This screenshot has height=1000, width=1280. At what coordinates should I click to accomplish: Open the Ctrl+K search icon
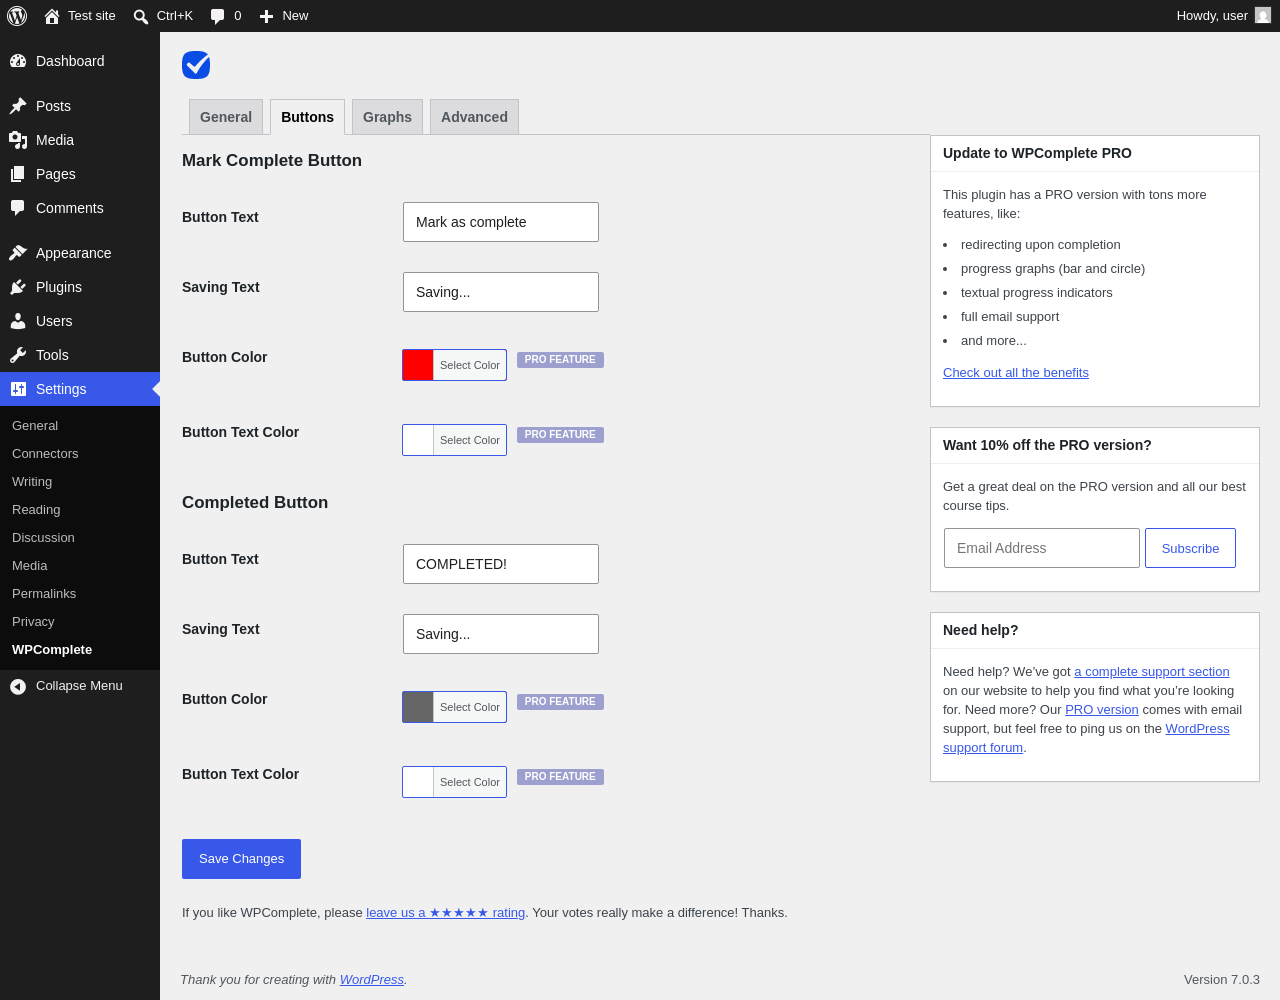coord(141,16)
